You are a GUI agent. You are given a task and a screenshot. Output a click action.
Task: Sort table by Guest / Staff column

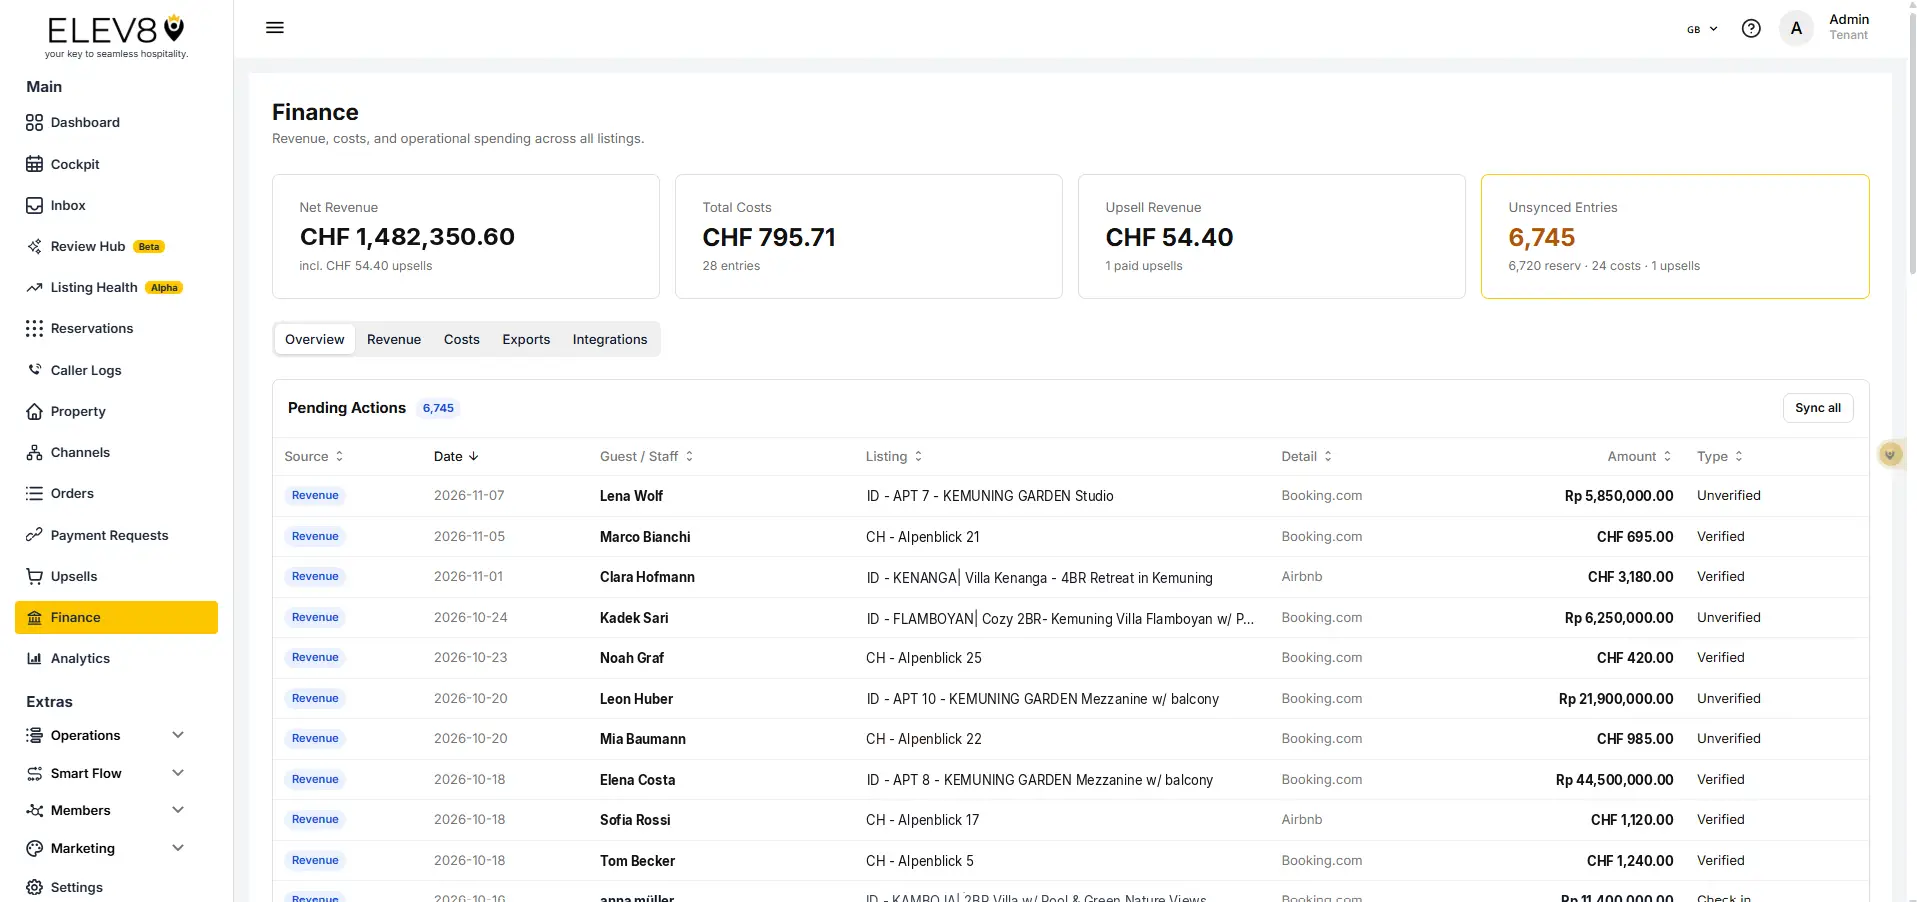(647, 456)
